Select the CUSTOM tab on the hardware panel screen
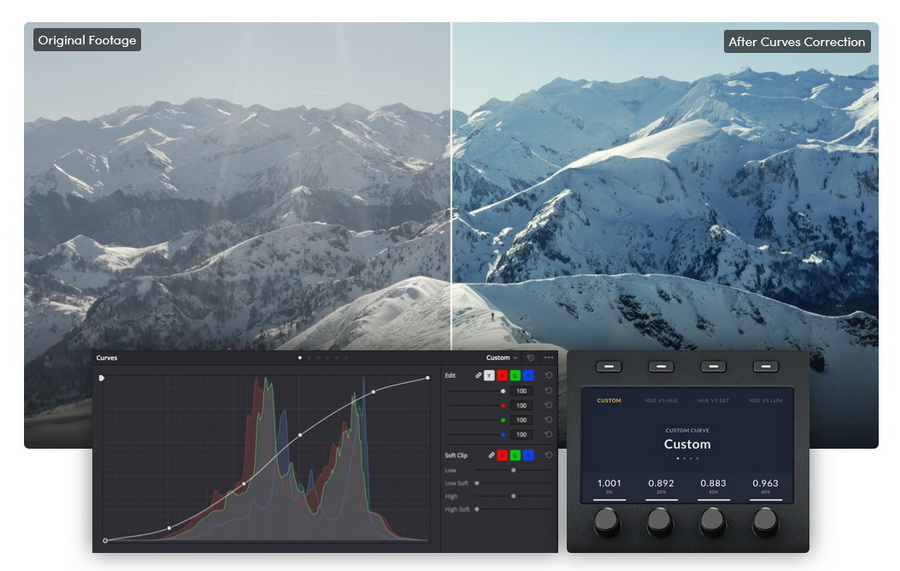The image size is (900, 571). [x=609, y=401]
